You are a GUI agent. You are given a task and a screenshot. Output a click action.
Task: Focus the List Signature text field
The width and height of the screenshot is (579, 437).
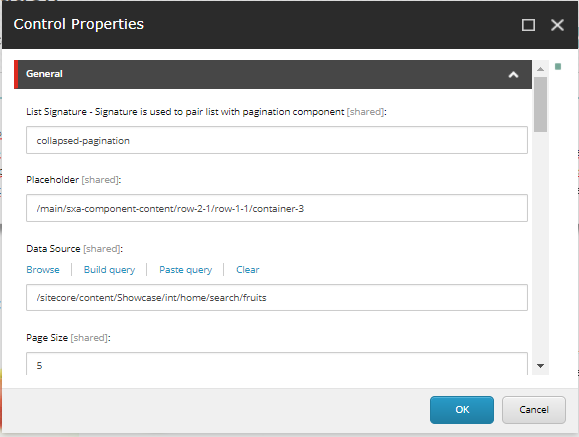click(277, 140)
